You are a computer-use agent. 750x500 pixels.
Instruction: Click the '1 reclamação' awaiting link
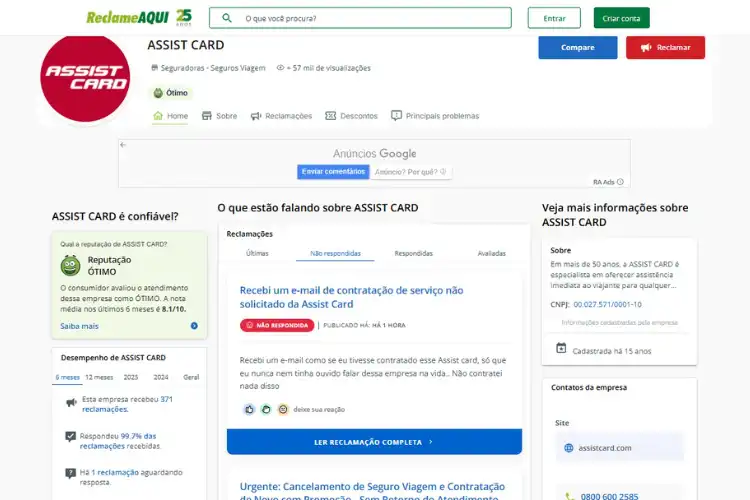pos(115,472)
